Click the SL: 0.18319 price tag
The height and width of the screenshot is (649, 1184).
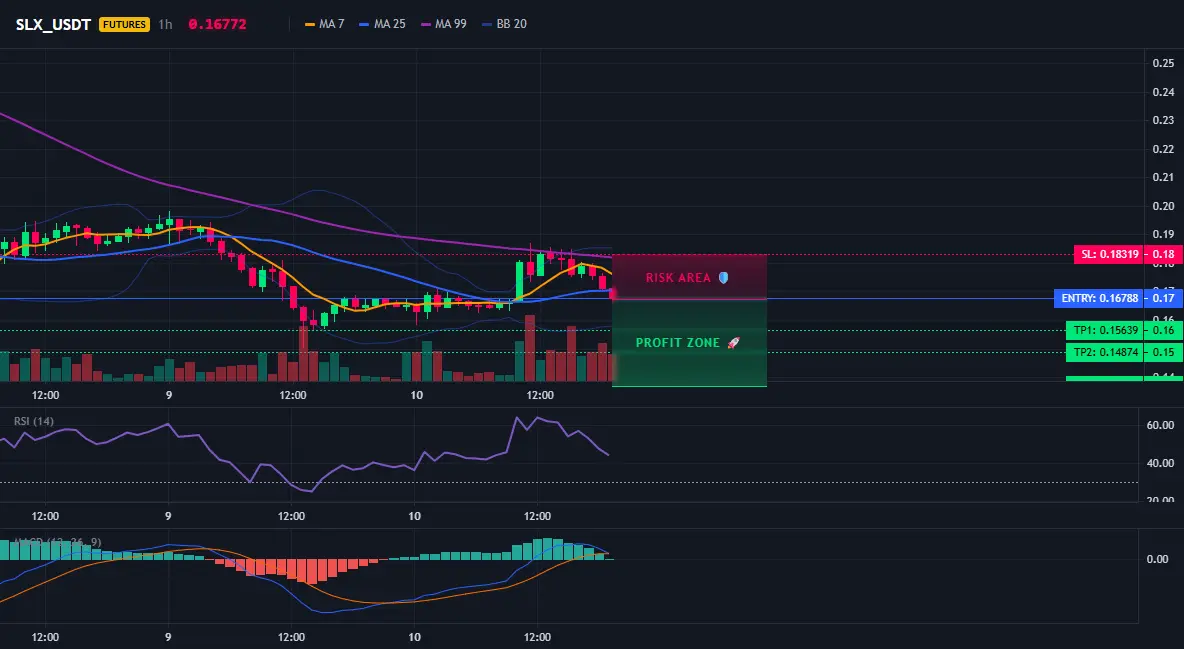pos(1109,255)
